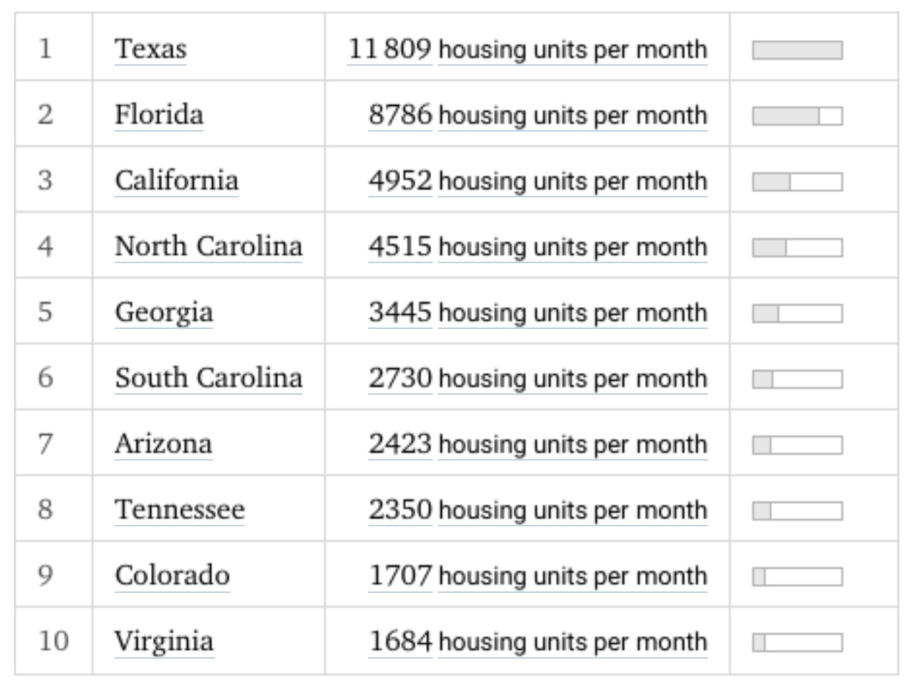909x689 pixels.
Task: Open the South Carolina link
Action: click(208, 378)
